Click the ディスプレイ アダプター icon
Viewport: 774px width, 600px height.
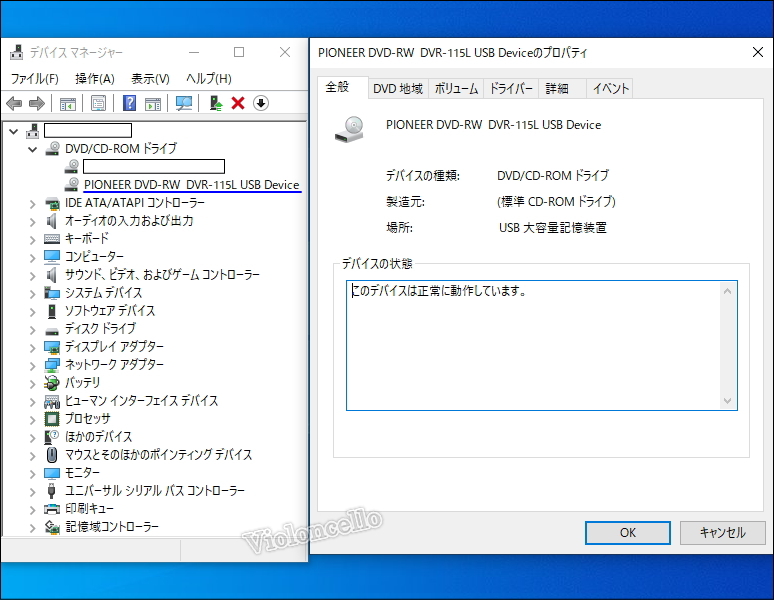52,347
